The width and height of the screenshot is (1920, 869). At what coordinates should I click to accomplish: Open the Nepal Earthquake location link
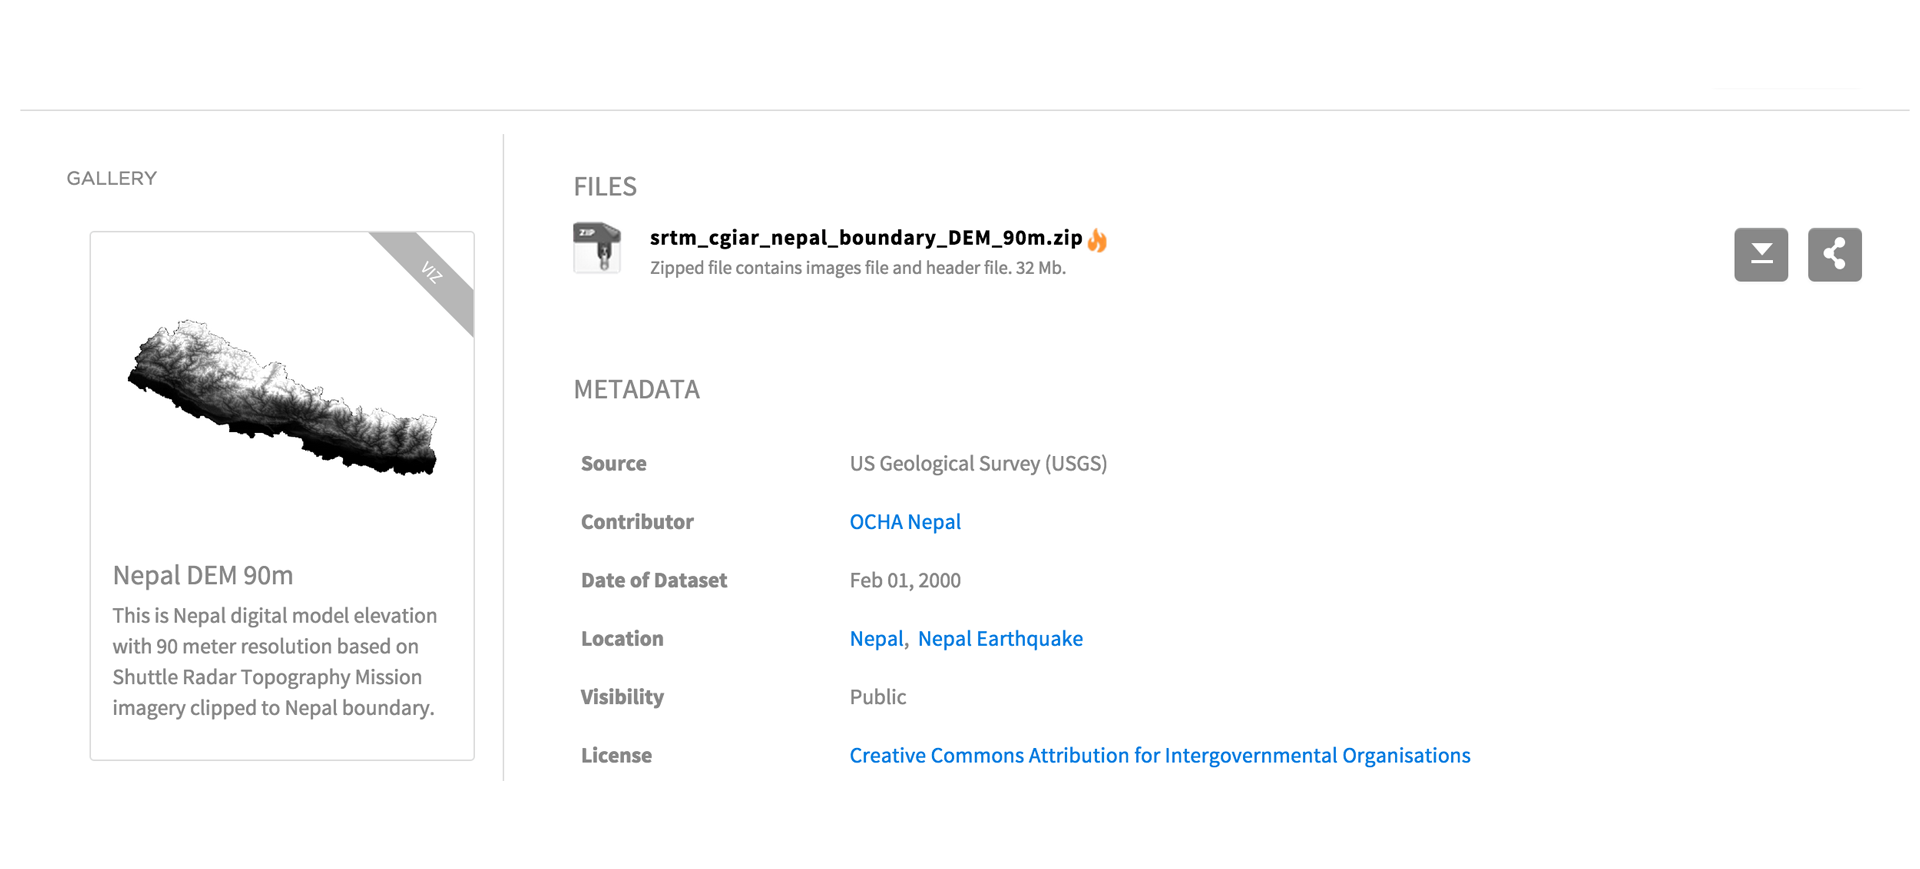999,639
